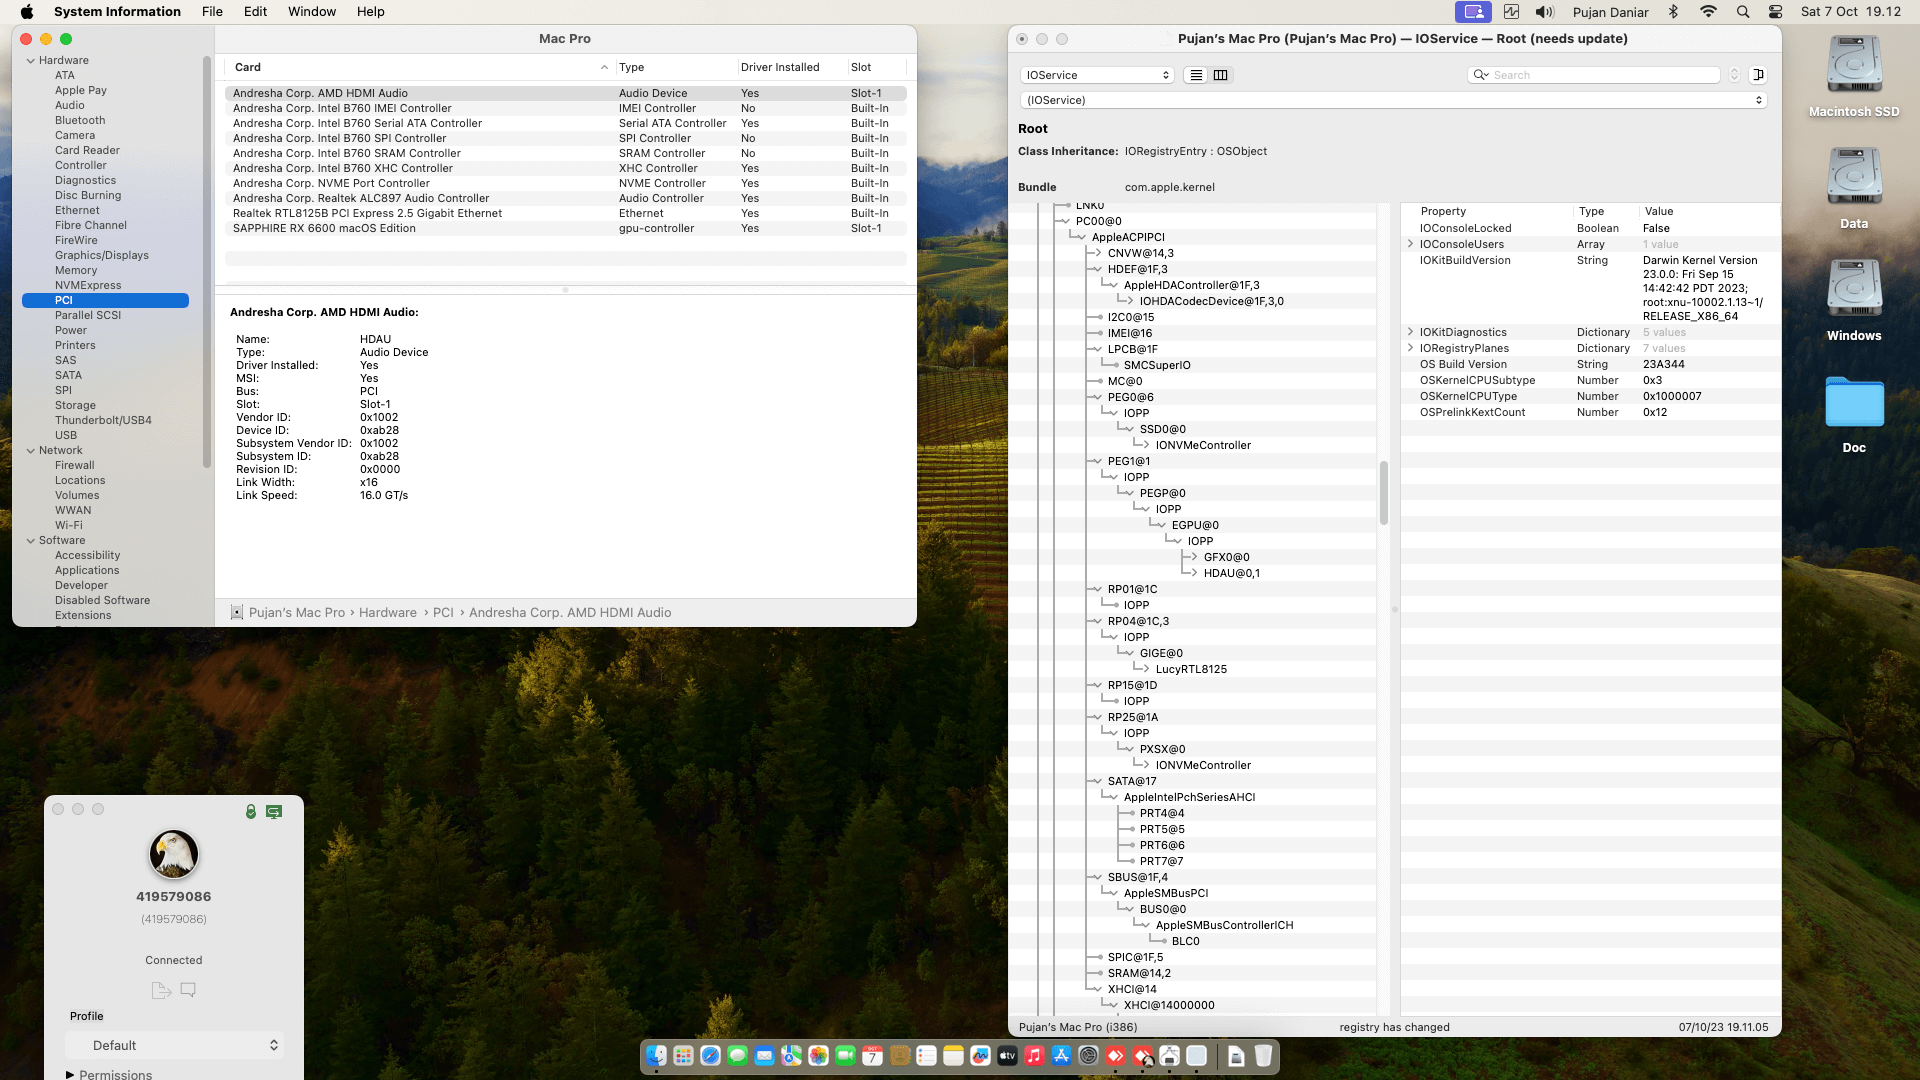Switch IORegistryExplorer to list view

point(1196,75)
